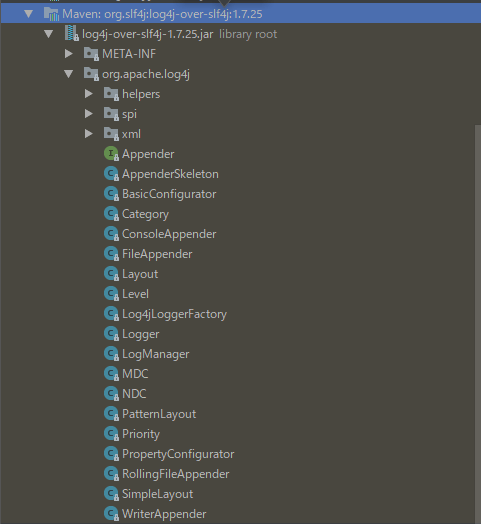Click the MDC class icon
The height and width of the screenshot is (524, 481).
pos(111,374)
